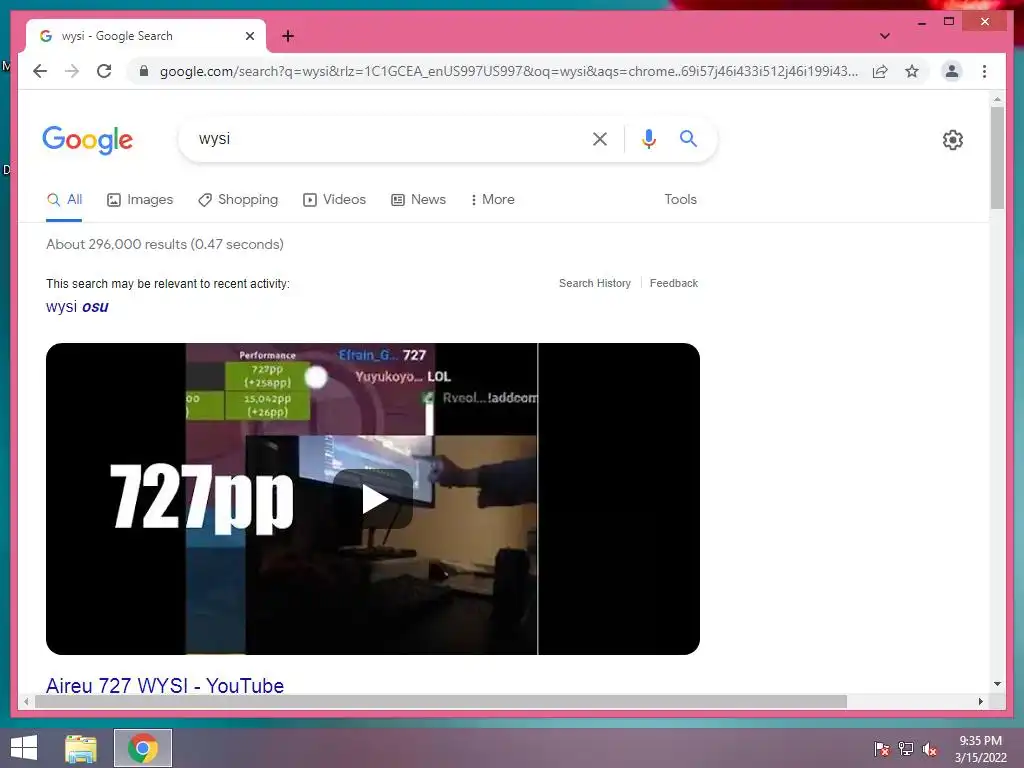The height and width of the screenshot is (768, 1024).
Task: Click the Google logo
Action: pos(88,140)
